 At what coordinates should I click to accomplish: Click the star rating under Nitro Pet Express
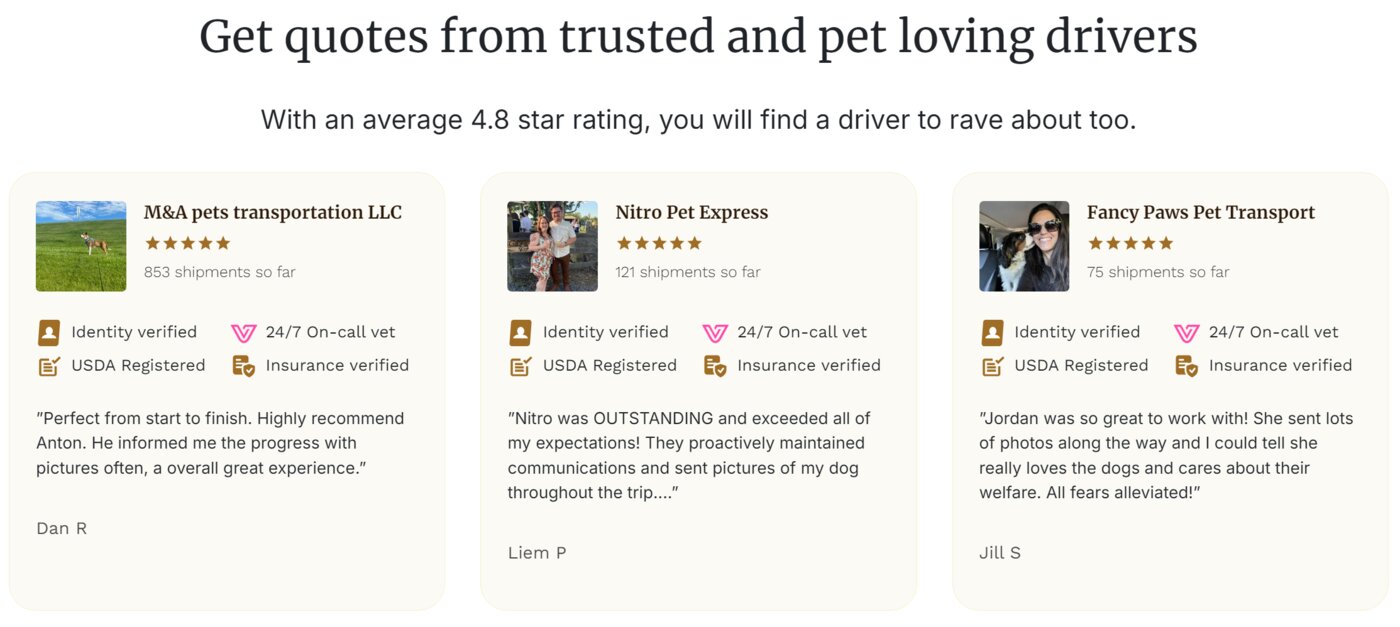pos(659,243)
